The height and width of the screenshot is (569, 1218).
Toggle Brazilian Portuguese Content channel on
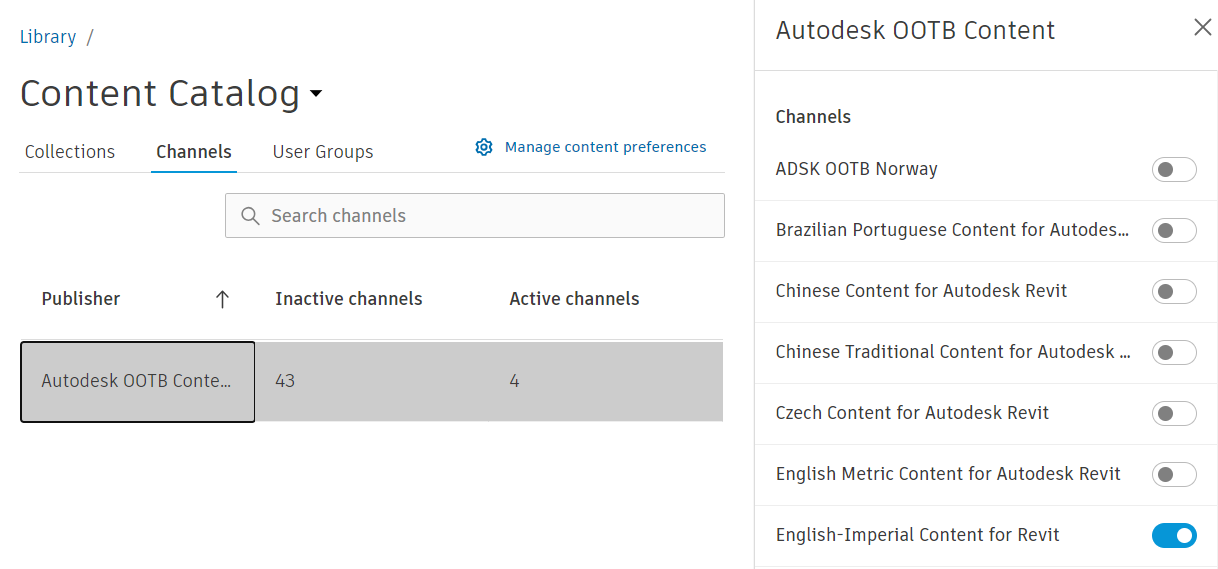point(1174,231)
